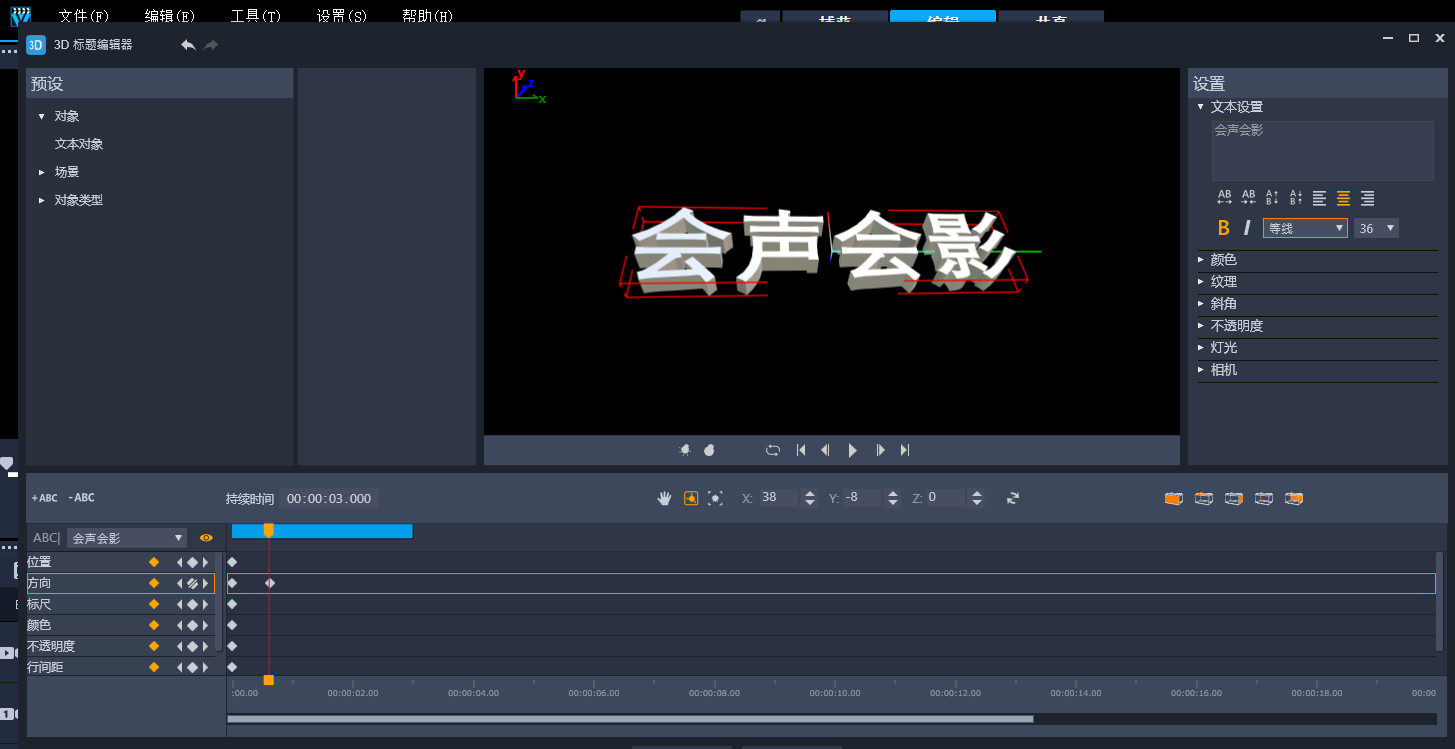Increase line spacing with the AB up-down icon

(x=1272, y=198)
